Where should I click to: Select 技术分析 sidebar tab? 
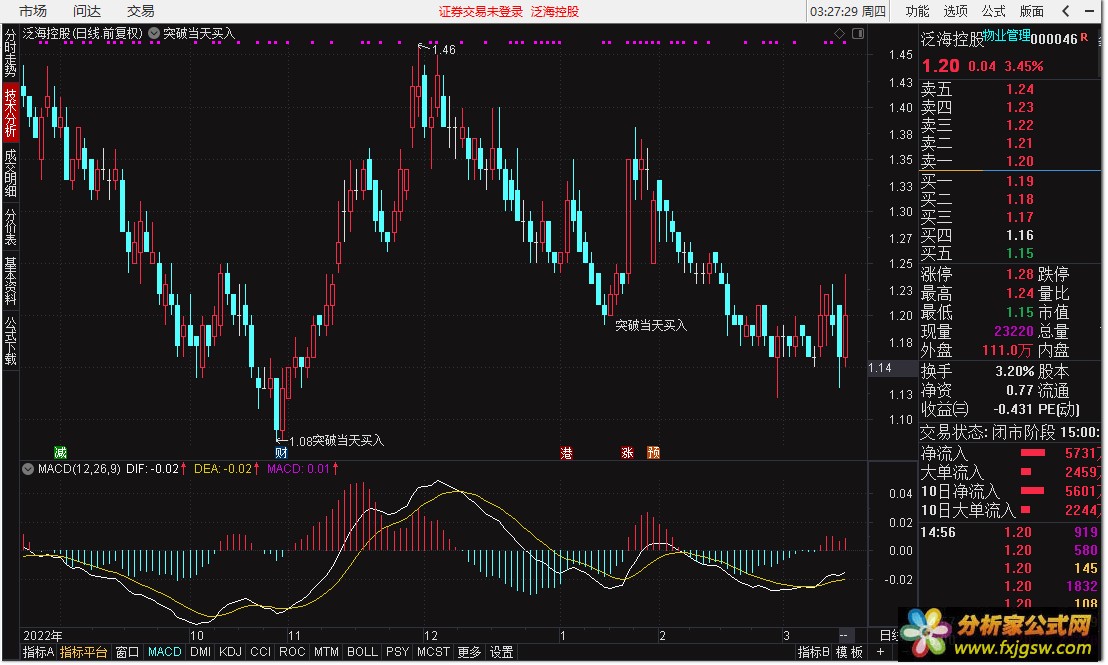pyautogui.click(x=11, y=112)
